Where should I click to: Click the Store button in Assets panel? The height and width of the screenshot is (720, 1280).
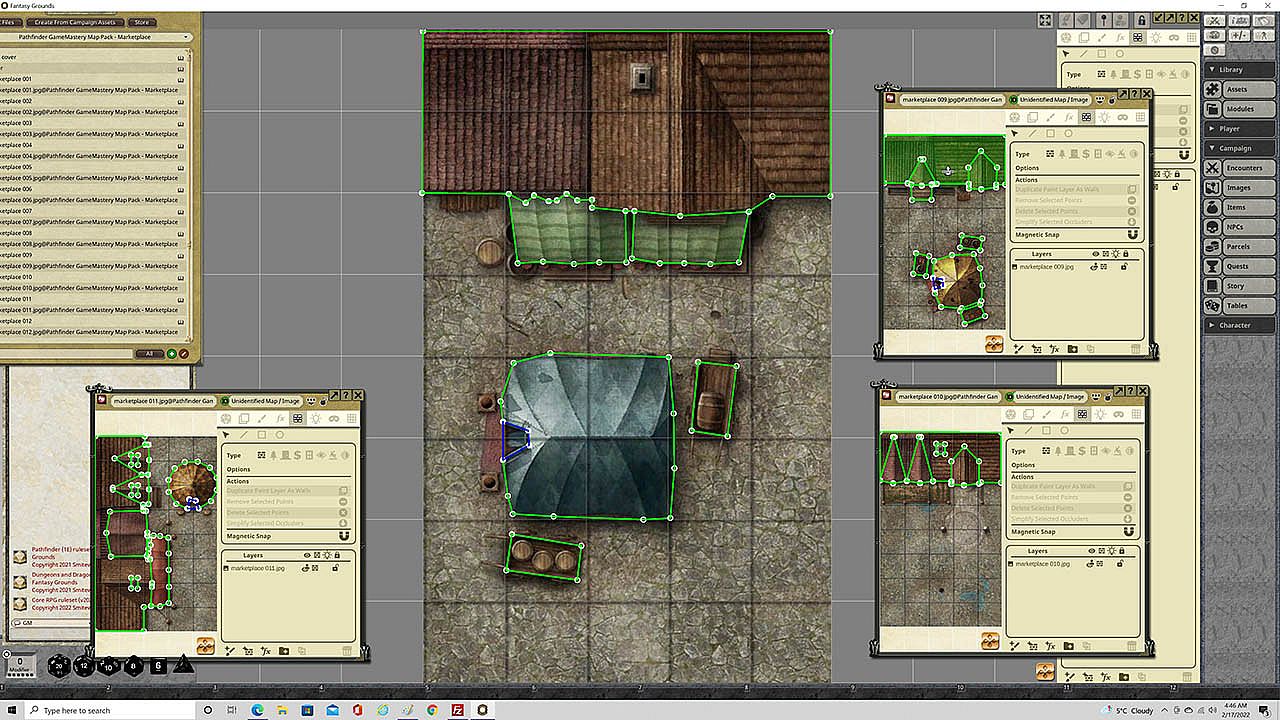pyautogui.click(x=141, y=22)
